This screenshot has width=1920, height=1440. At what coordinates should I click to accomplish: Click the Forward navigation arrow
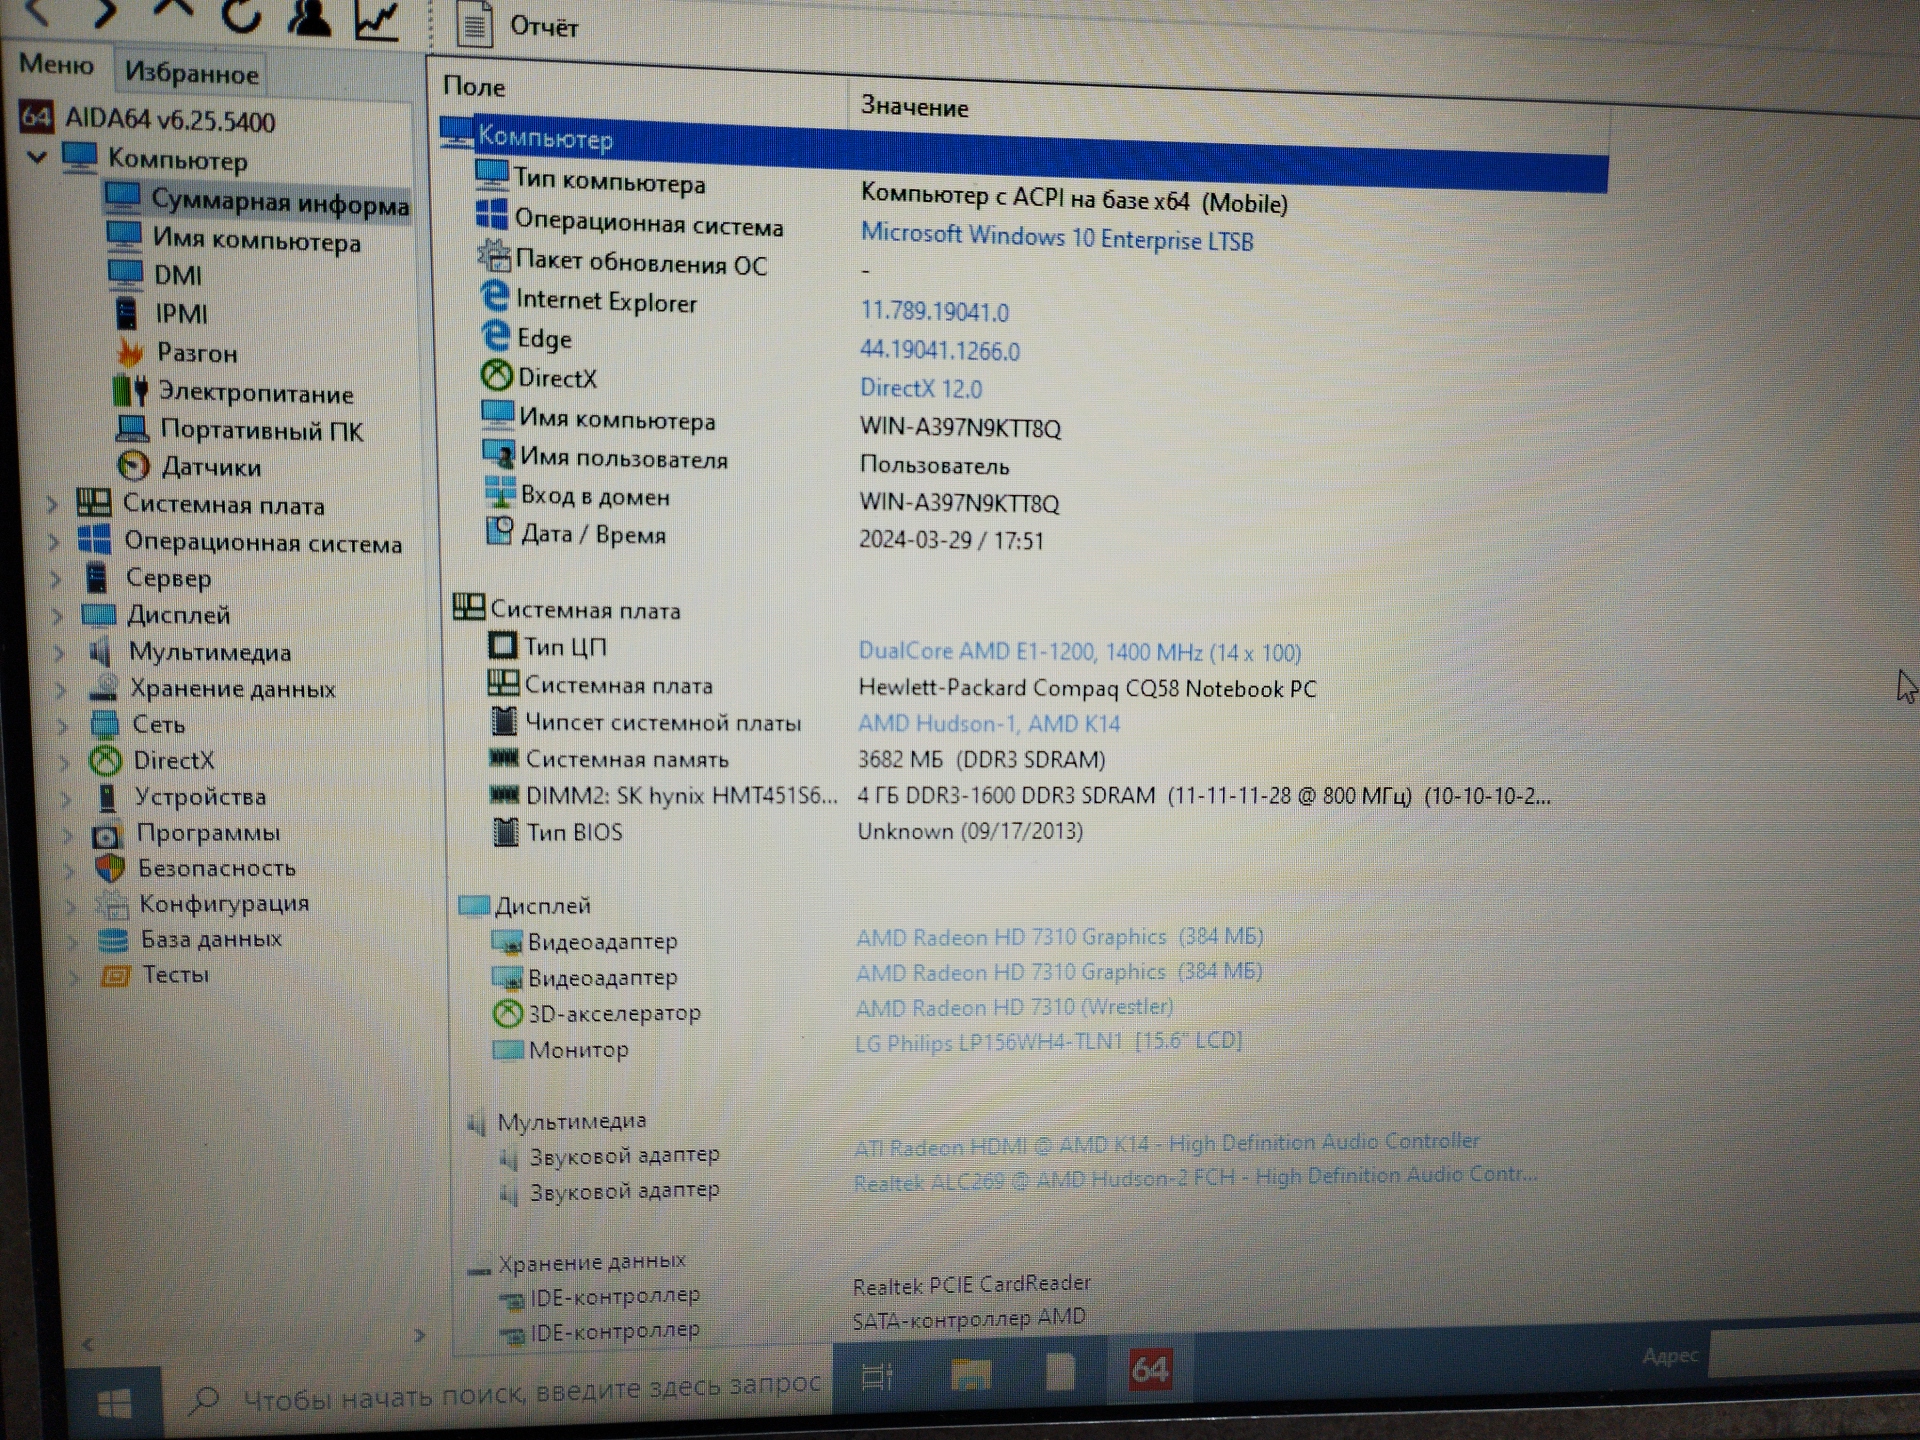click(x=105, y=12)
